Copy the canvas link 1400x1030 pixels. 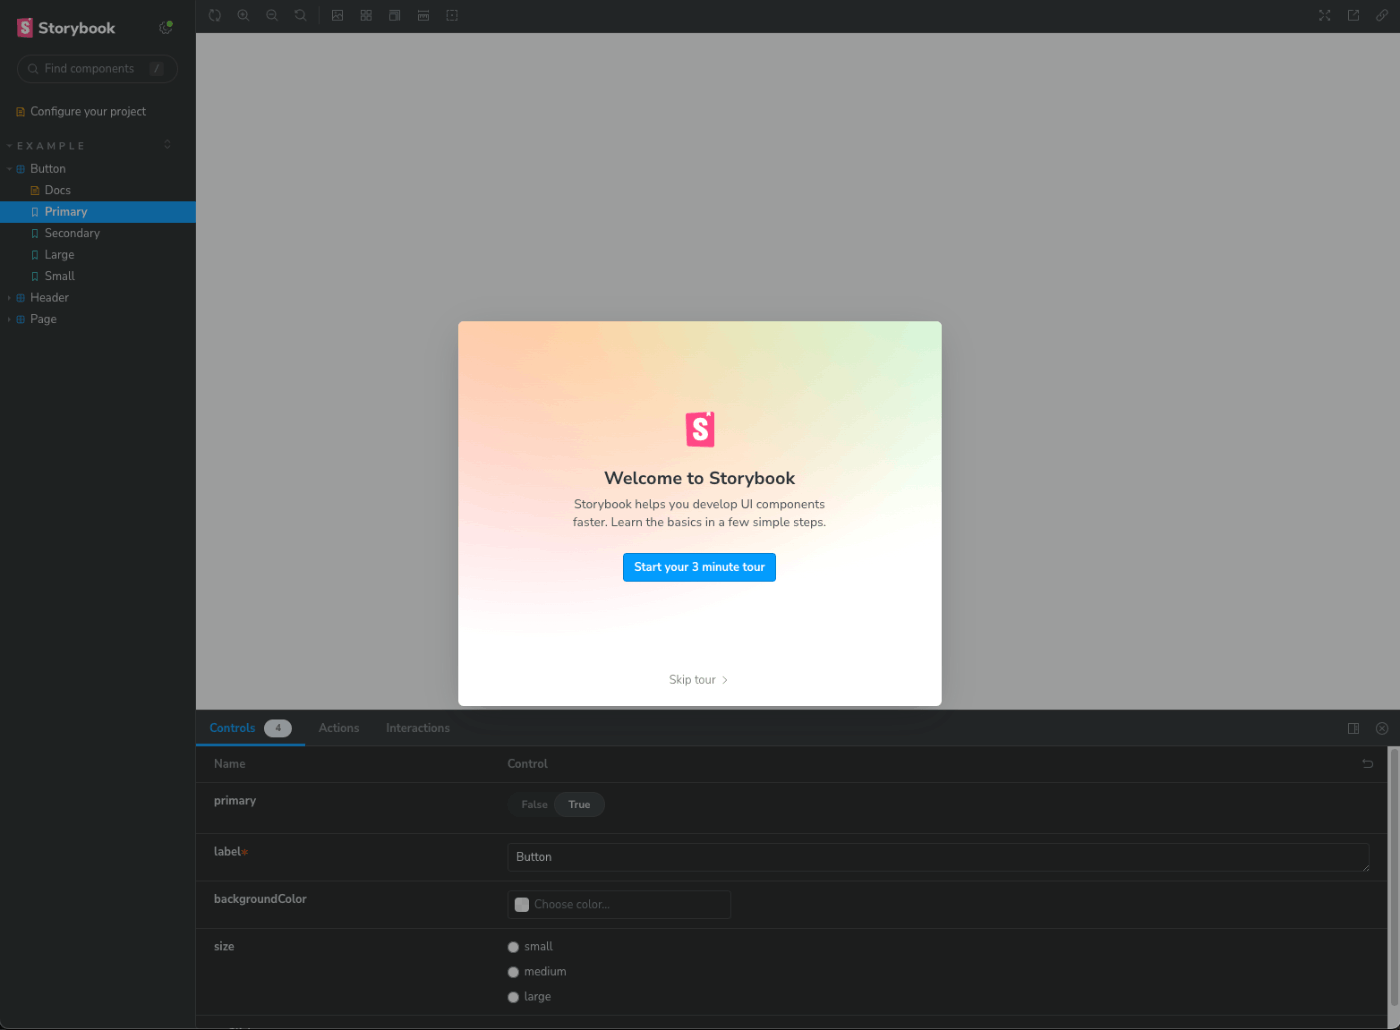(x=1382, y=16)
